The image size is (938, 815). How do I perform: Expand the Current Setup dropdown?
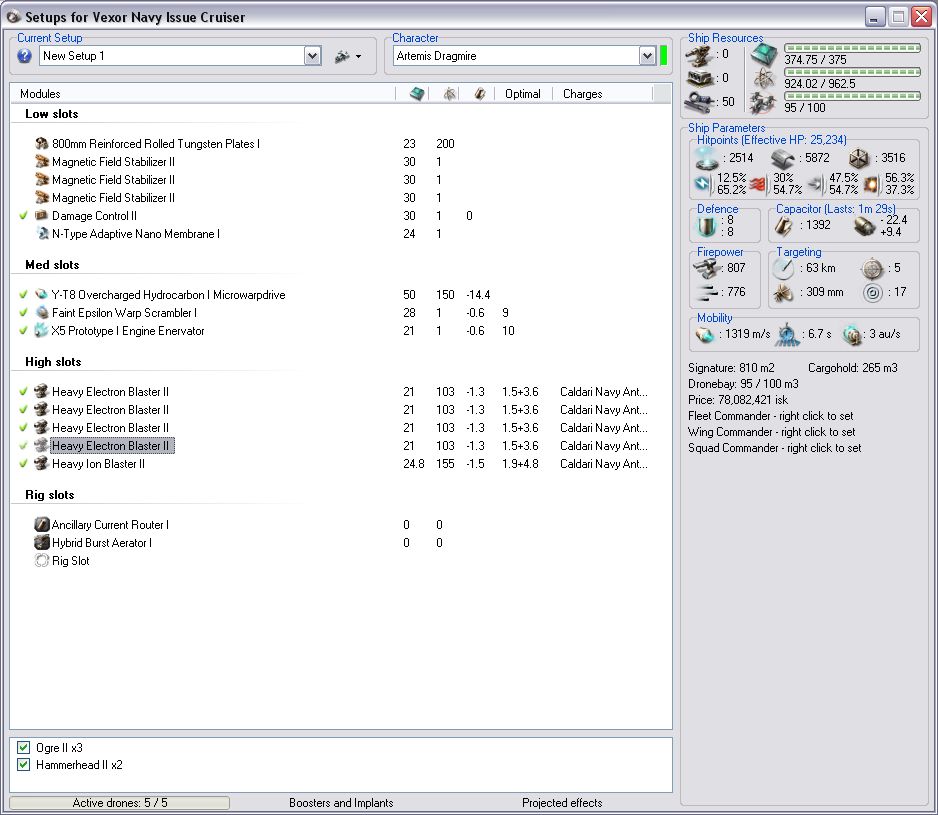[312, 56]
